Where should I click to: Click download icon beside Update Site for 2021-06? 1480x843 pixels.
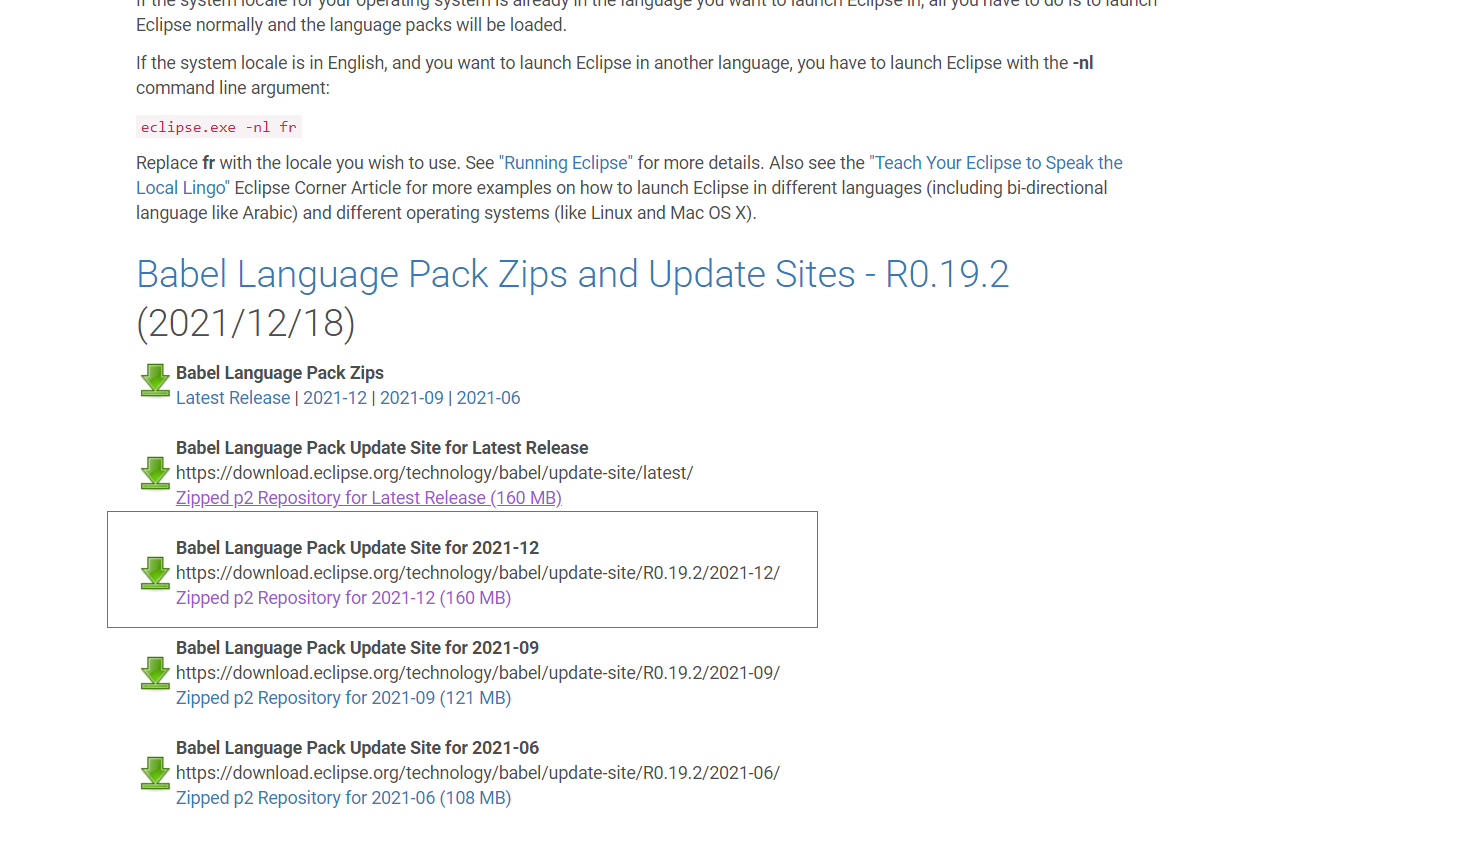point(155,773)
